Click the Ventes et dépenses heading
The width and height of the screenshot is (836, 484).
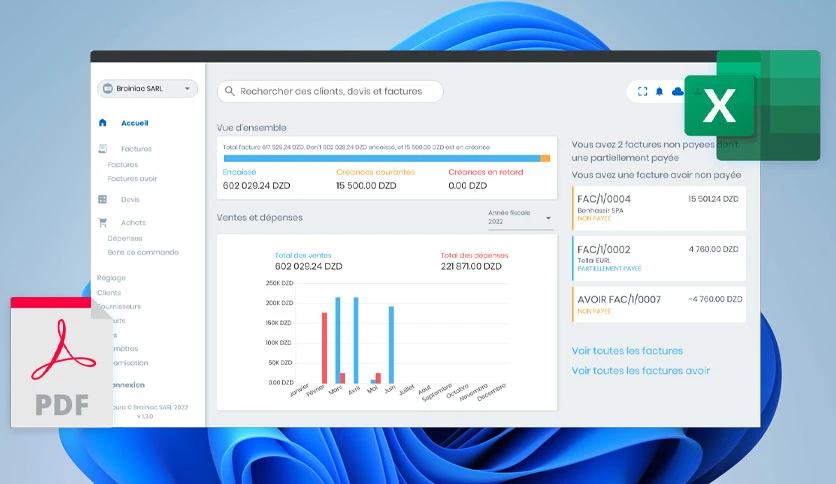click(260, 217)
